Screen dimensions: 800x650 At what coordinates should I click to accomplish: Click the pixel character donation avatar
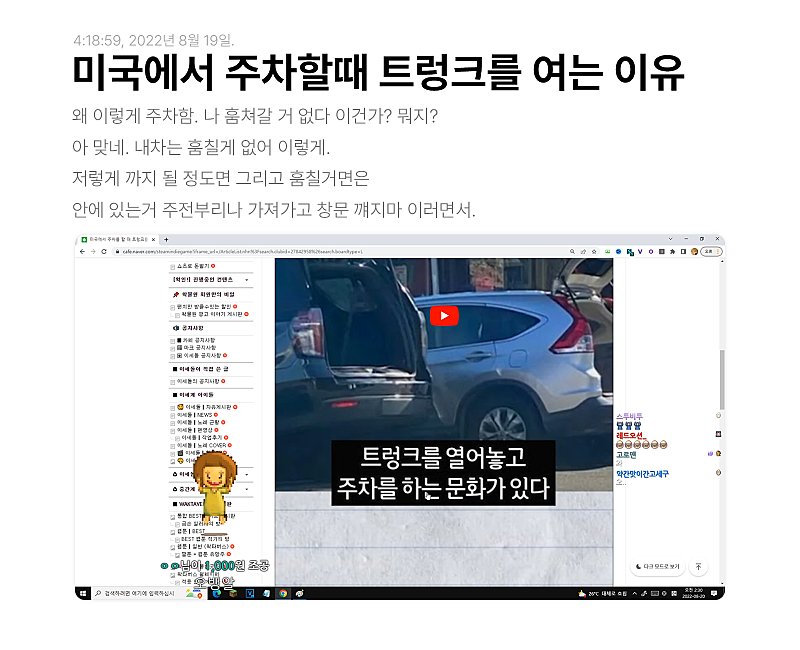(x=215, y=488)
